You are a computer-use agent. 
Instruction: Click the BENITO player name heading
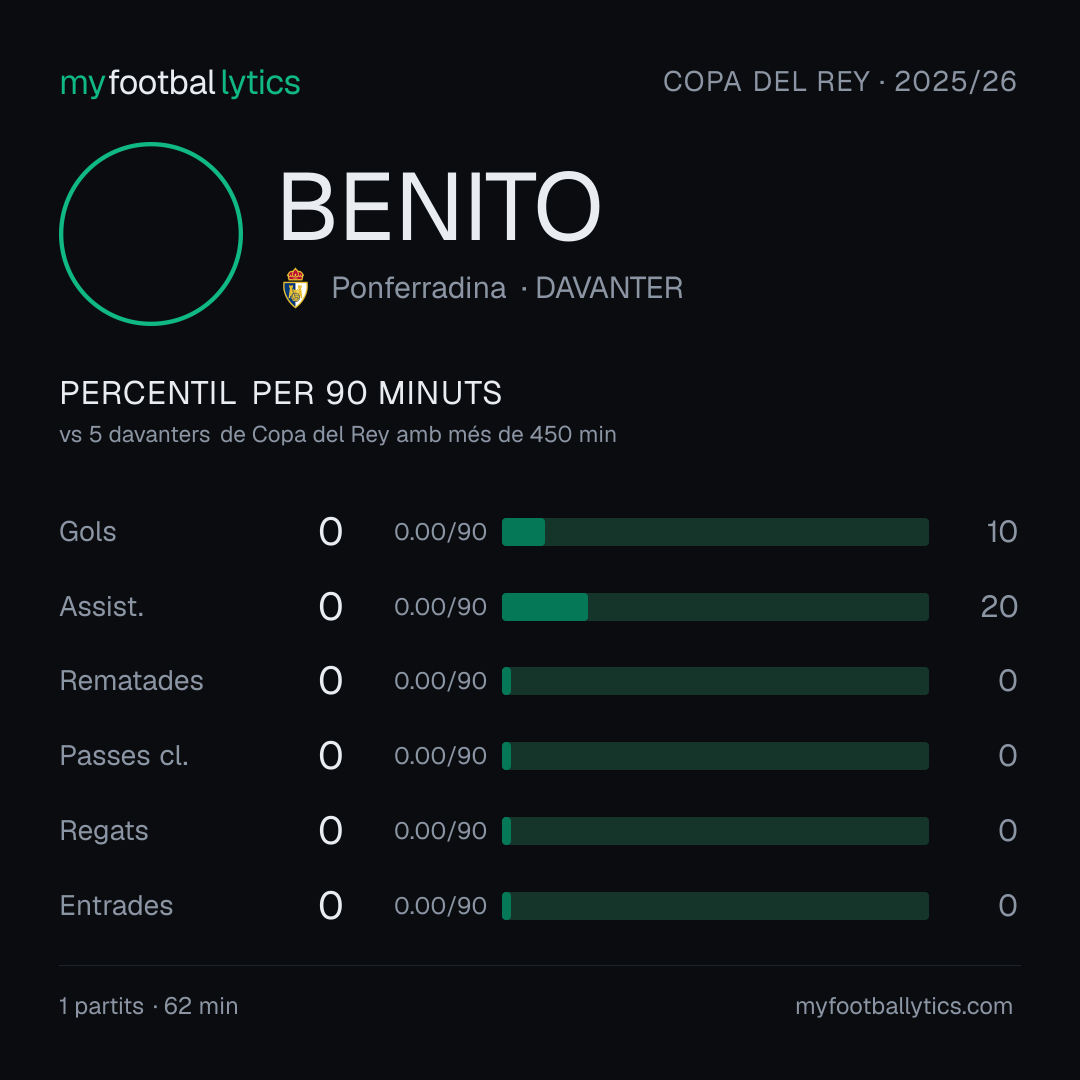440,207
